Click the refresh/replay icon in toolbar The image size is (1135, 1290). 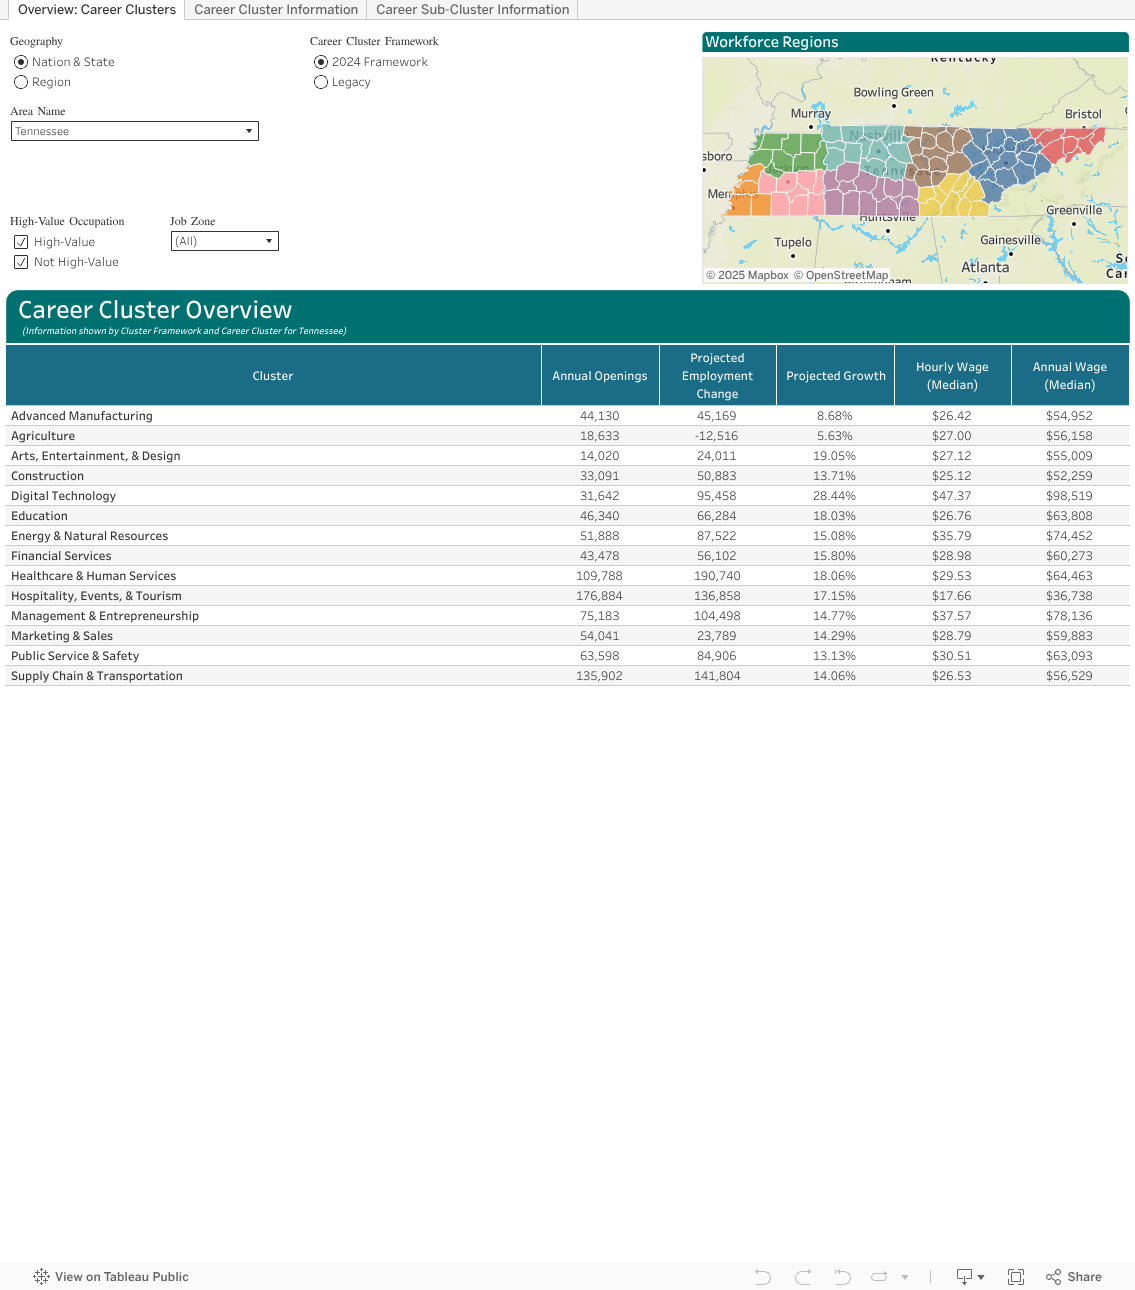point(879,1277)
